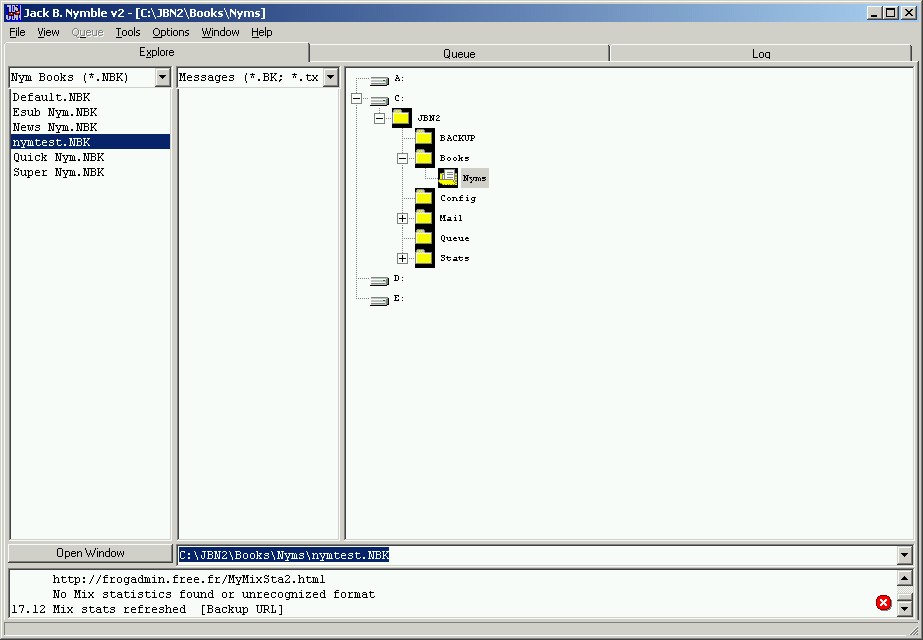Click the Books folder icon

424,158
